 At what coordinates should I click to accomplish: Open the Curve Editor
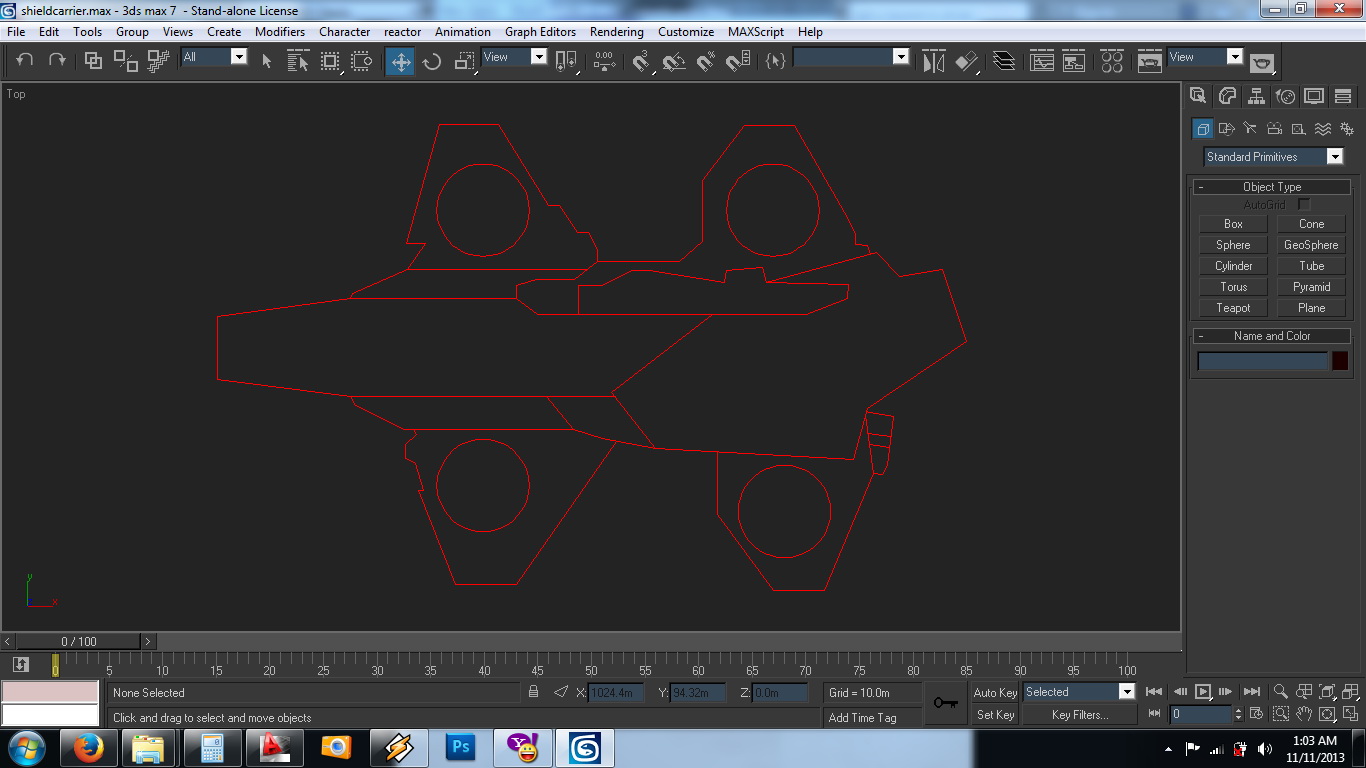click(1042, 61)
